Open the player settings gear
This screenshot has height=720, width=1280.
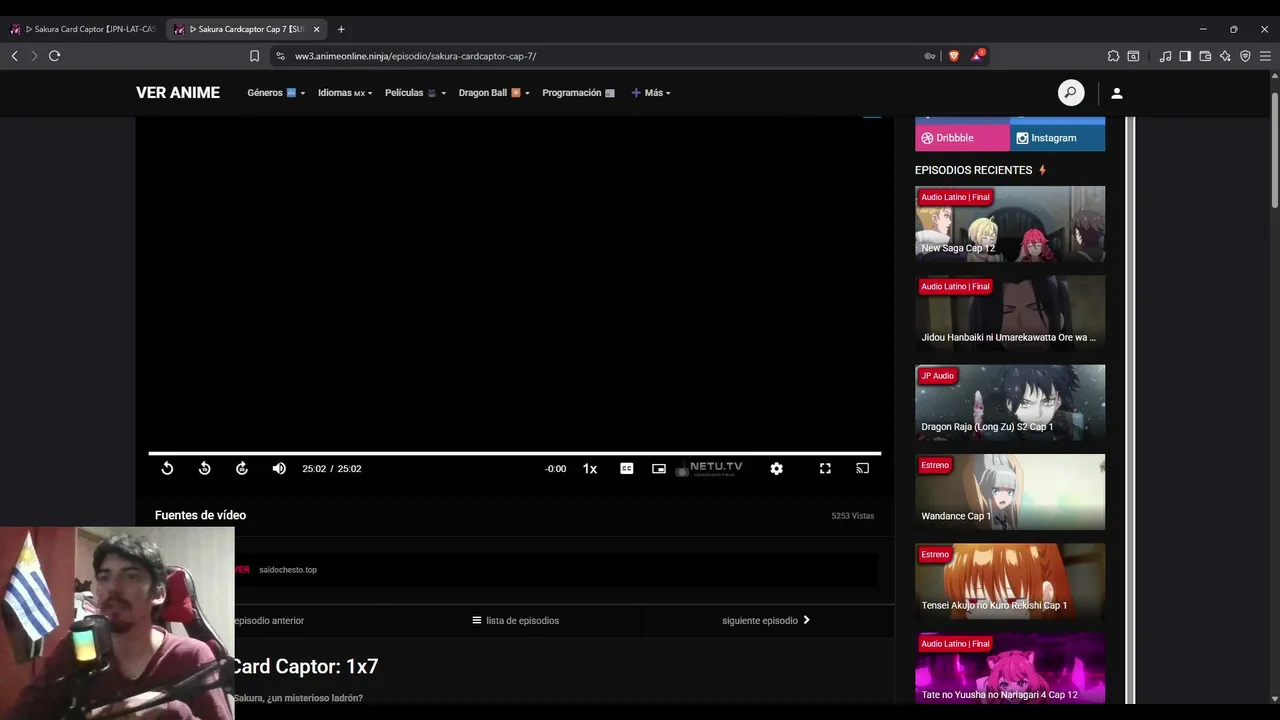tap(776, 468)
